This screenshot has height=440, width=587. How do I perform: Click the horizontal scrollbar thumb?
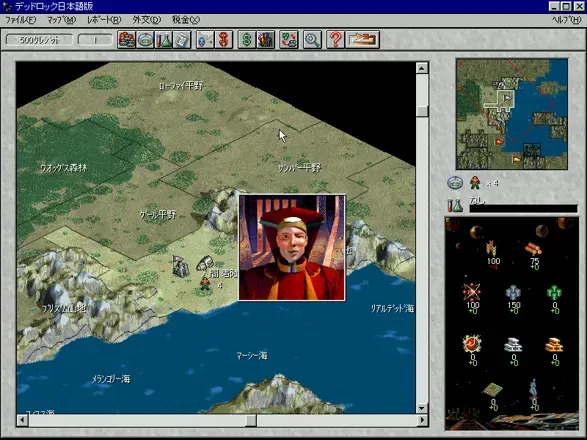pos(251,420)
